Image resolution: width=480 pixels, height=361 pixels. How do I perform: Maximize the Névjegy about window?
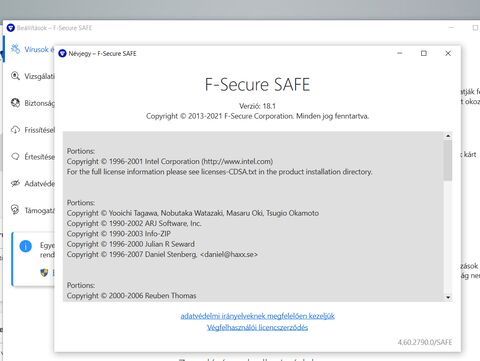424,53
